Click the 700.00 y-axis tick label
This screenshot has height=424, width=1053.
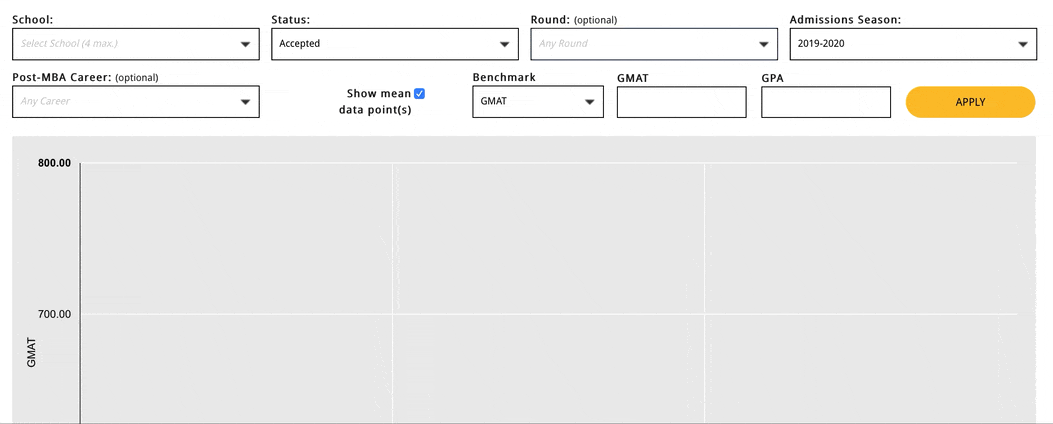(54, 314)
